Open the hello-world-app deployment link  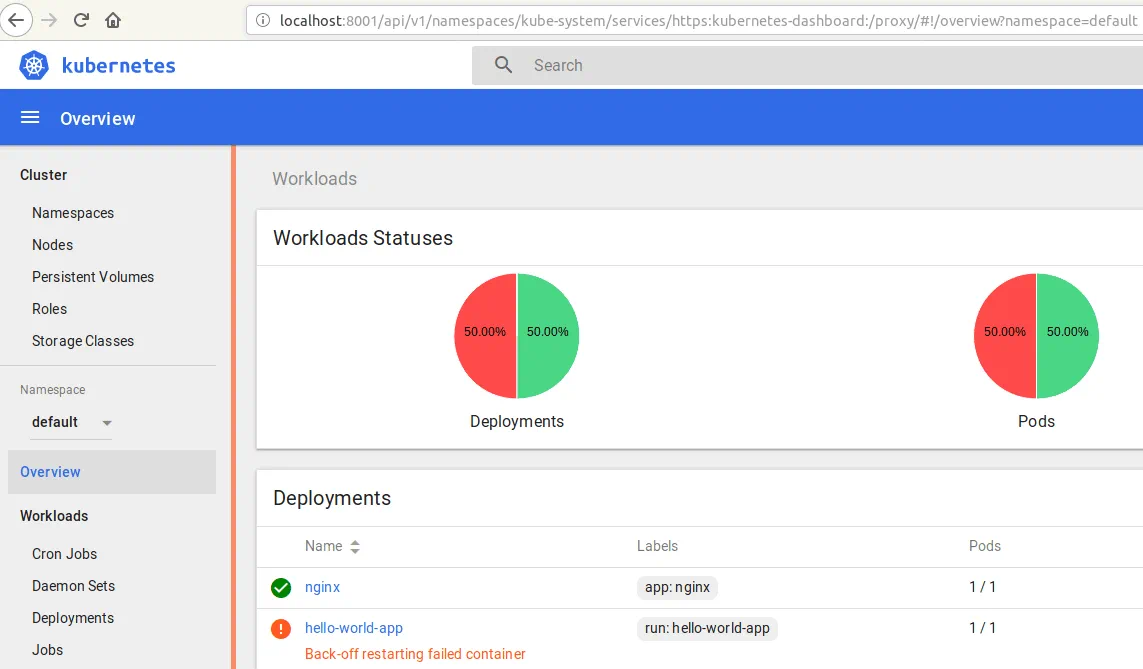point(354,628)
